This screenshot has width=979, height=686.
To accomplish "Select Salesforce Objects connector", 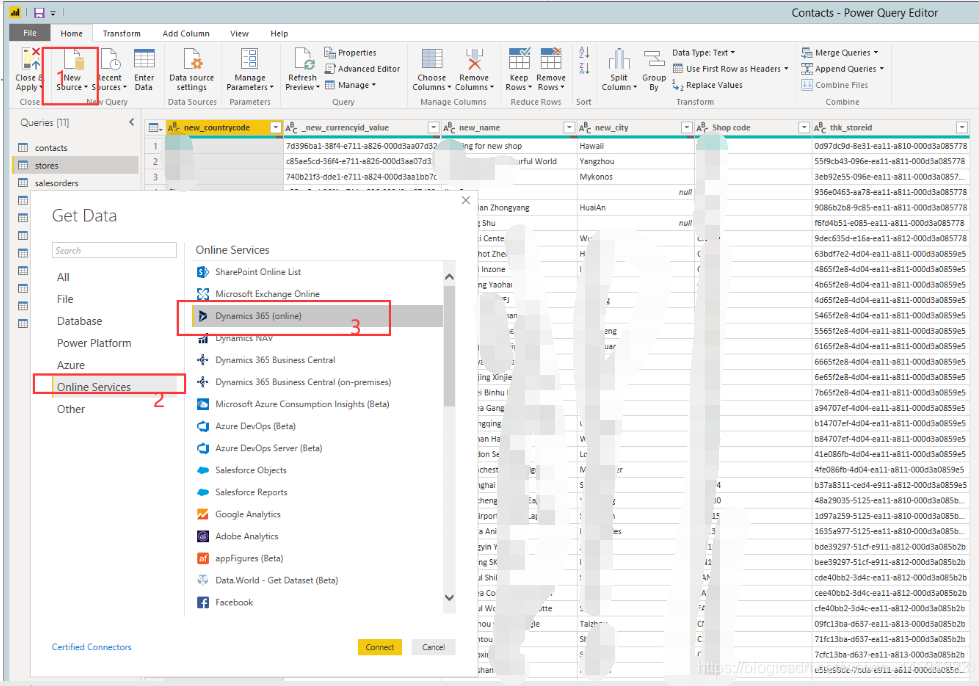I will 317,470.
